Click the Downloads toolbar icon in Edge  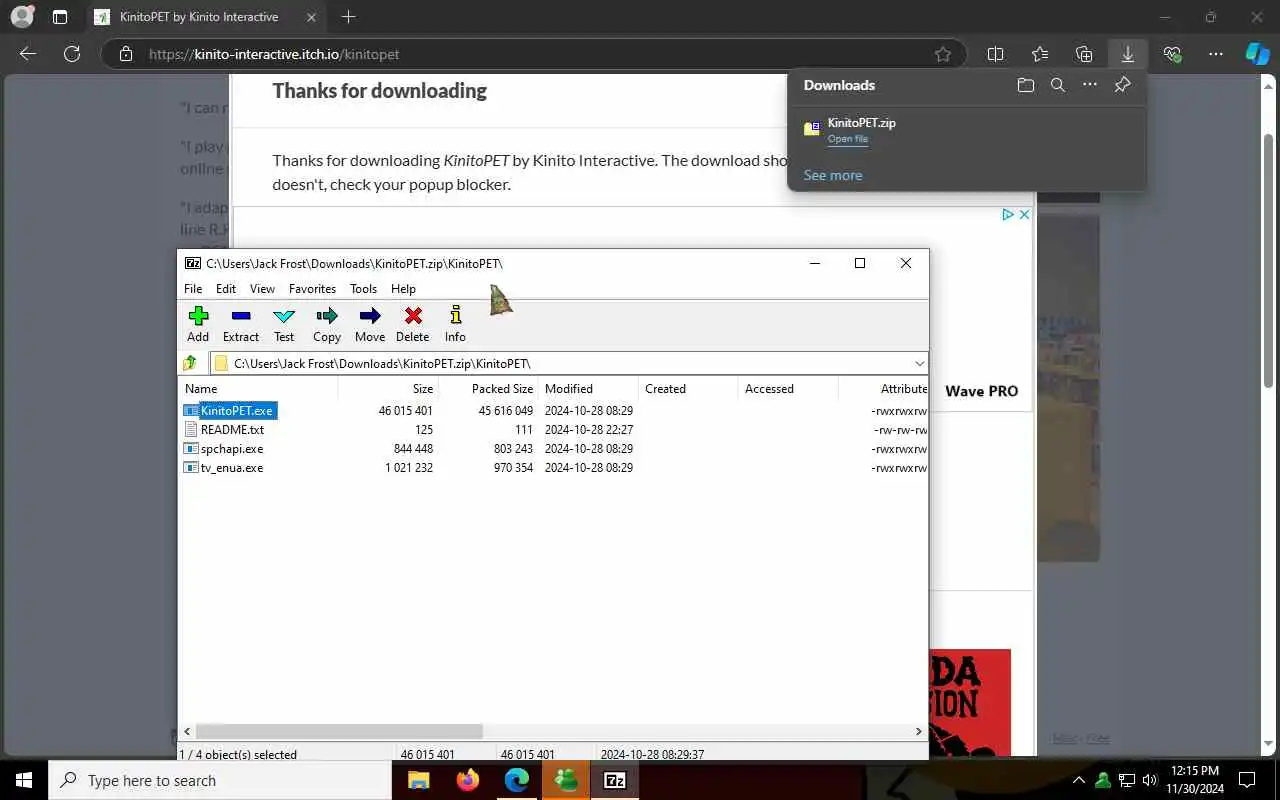pos(1128,54)
